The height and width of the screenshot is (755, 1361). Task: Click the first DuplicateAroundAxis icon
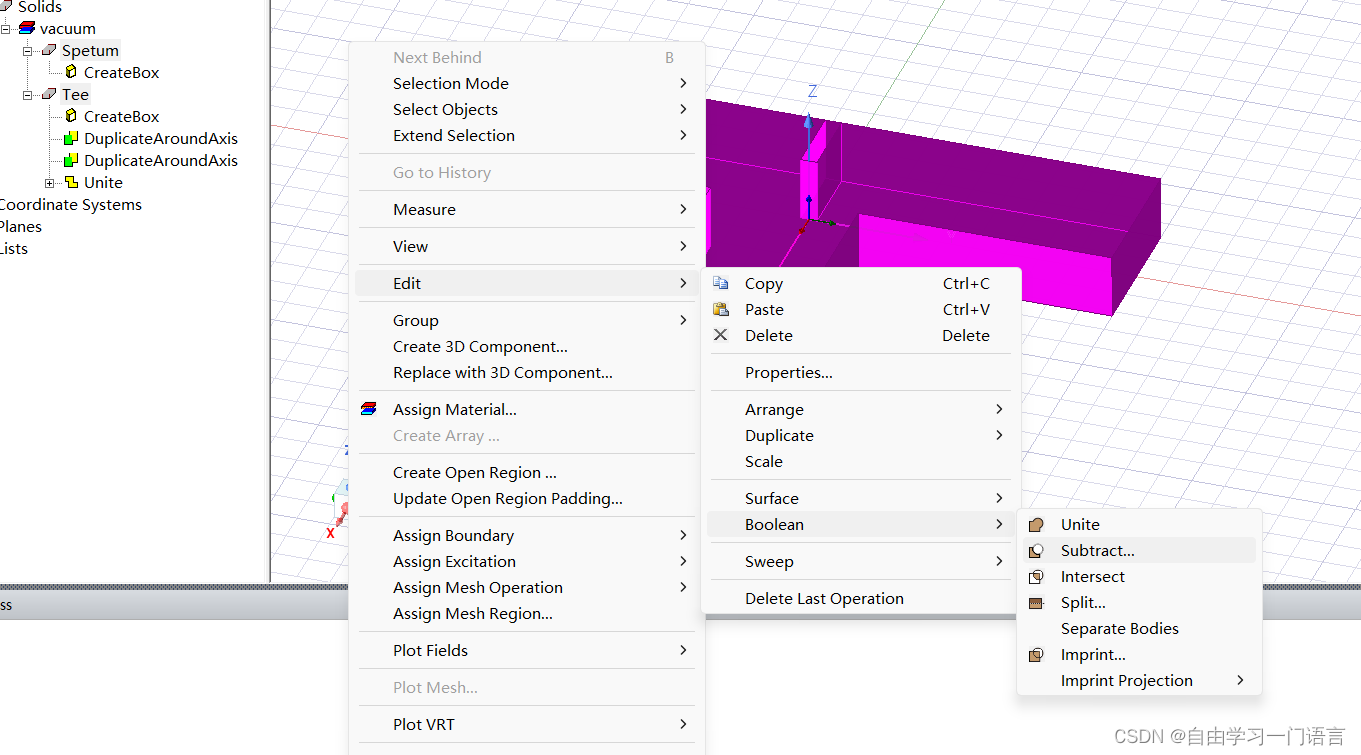[x=71, y=138]
